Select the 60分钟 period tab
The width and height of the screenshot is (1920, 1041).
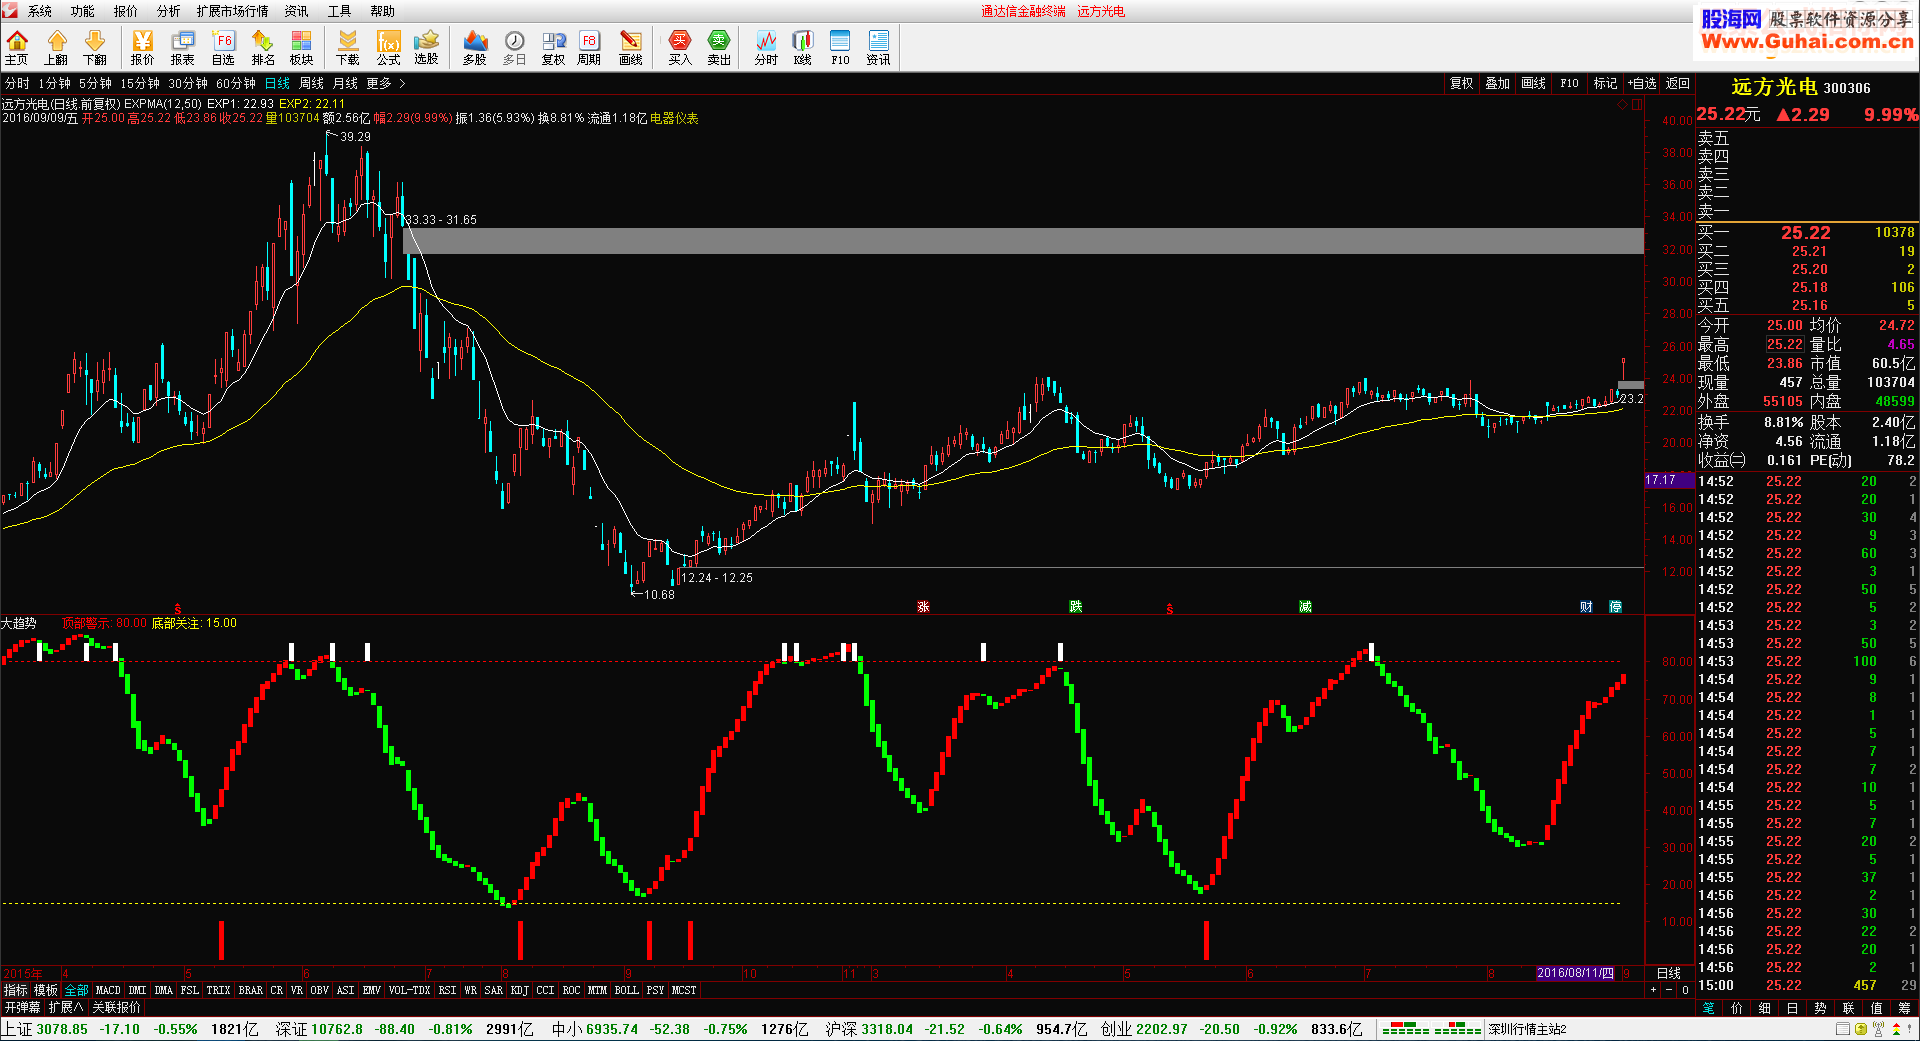tap(236, 84)
